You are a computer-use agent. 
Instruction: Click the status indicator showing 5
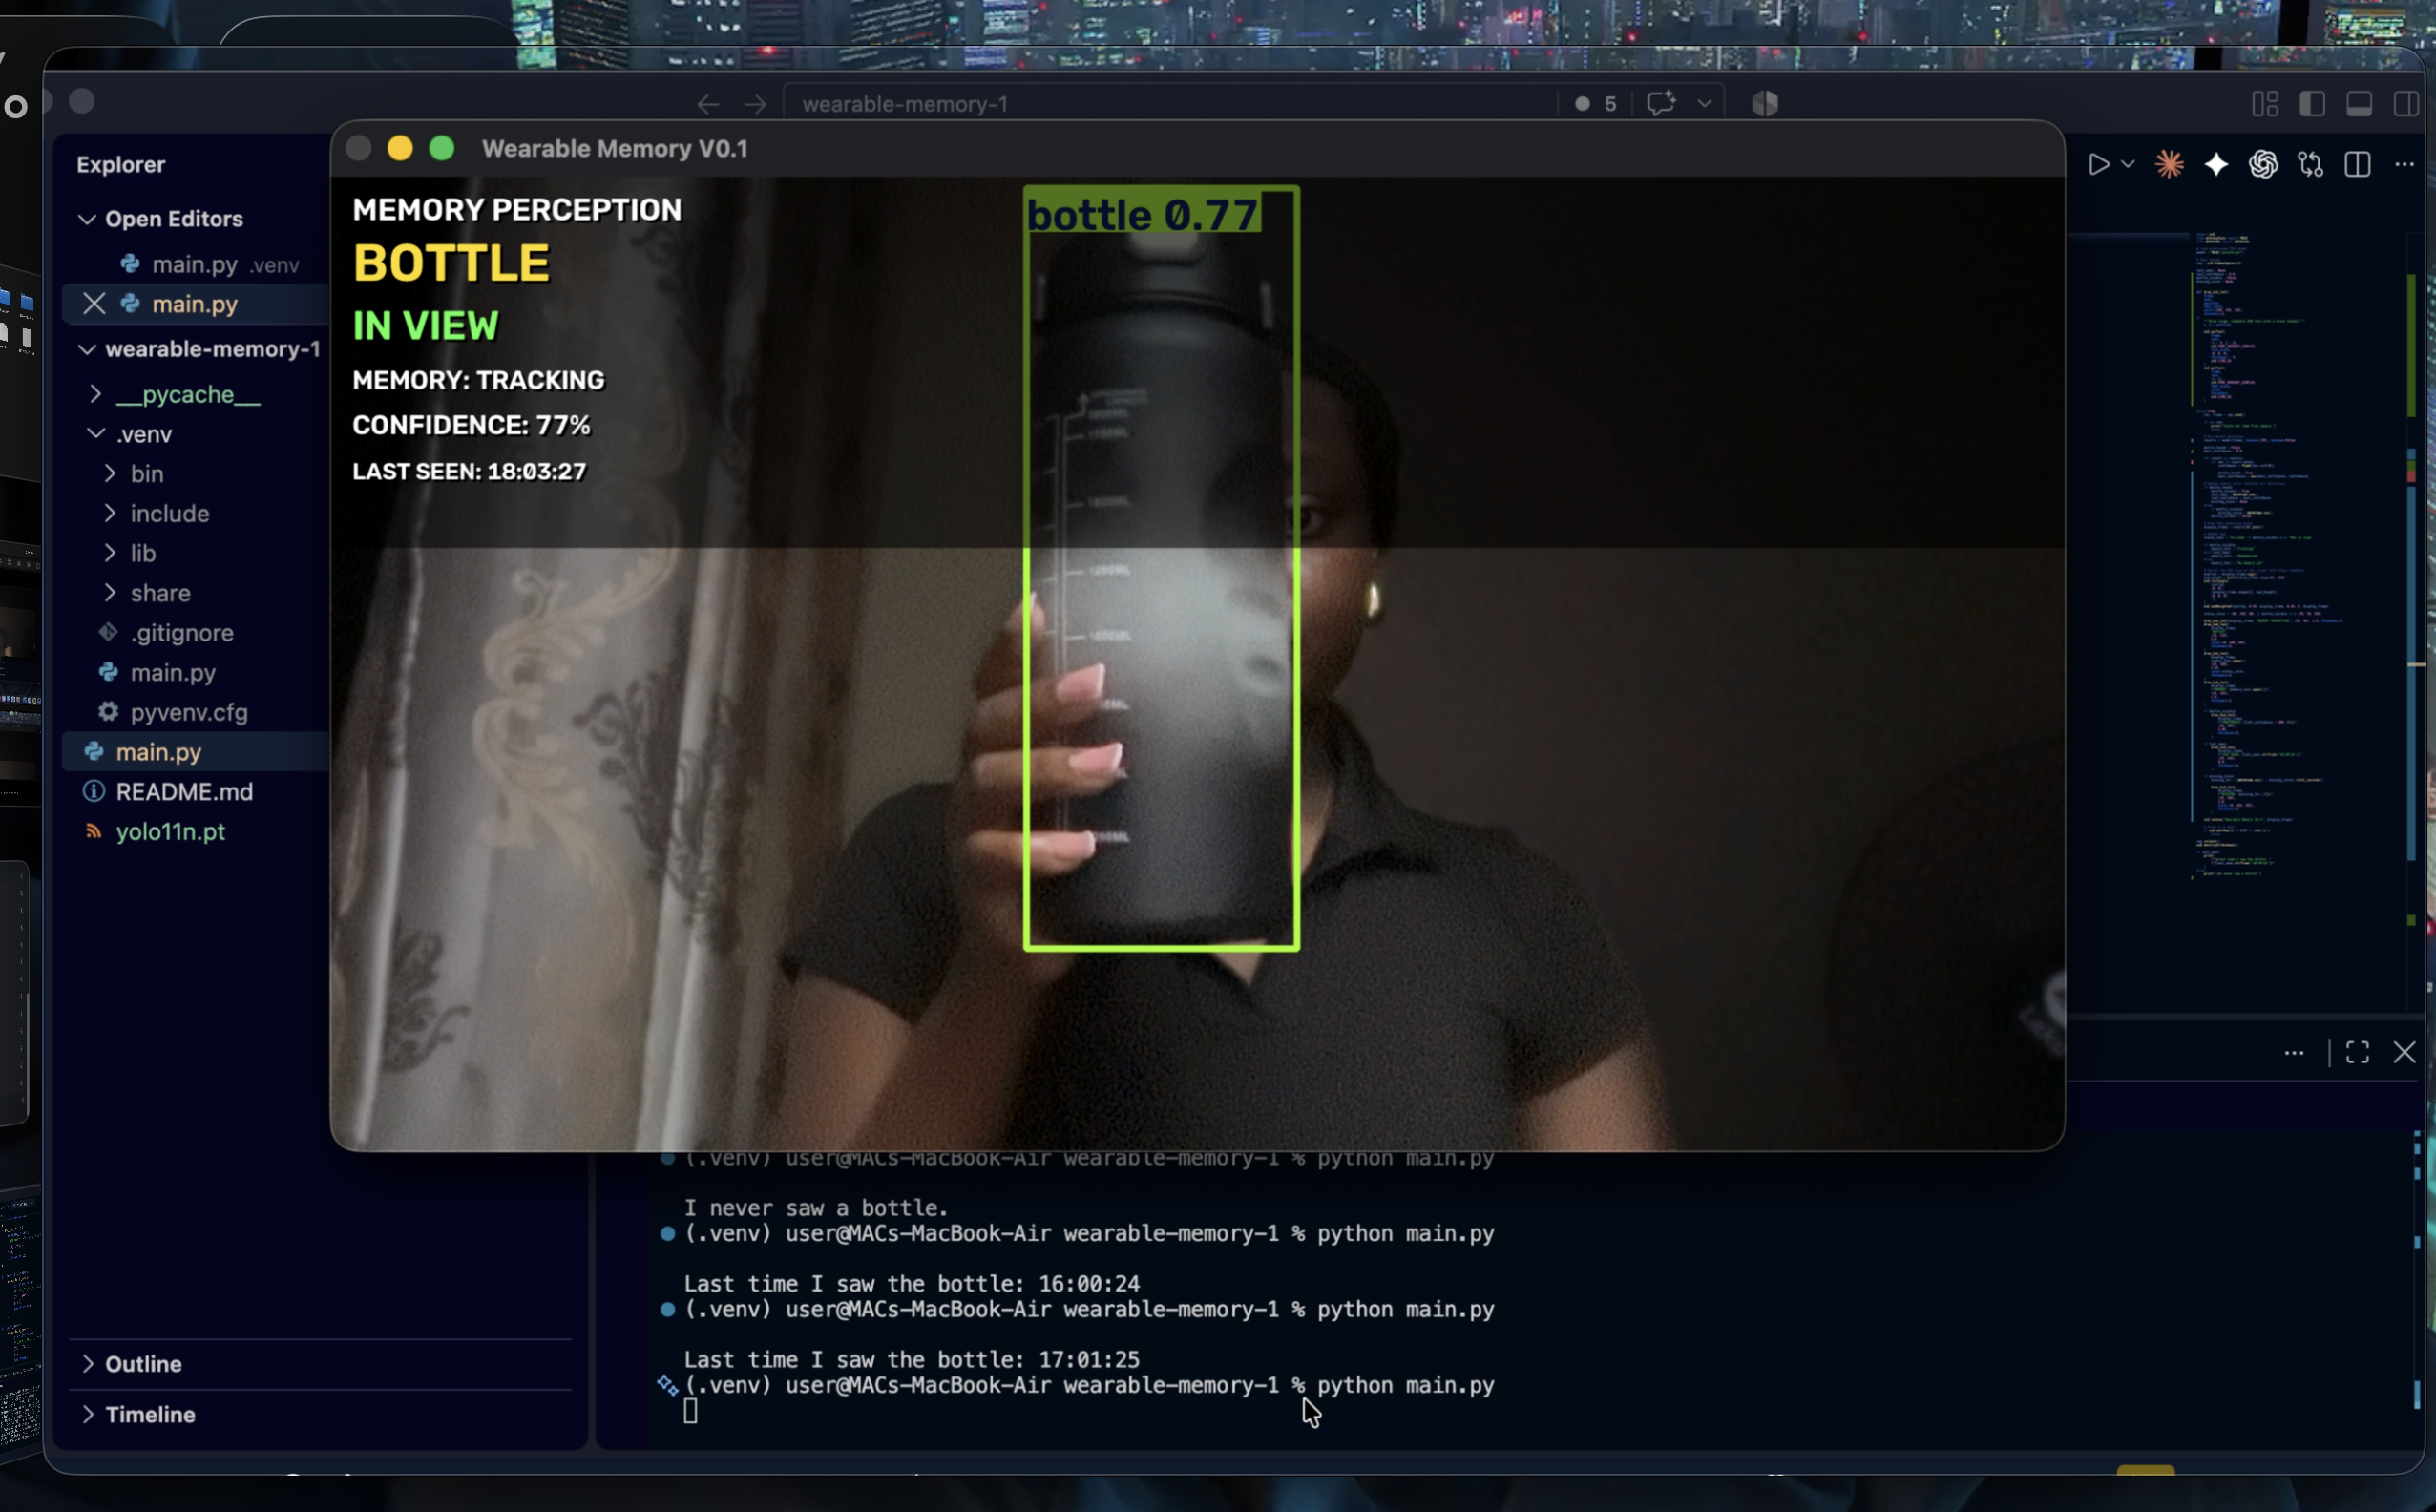pos(1596,104)
